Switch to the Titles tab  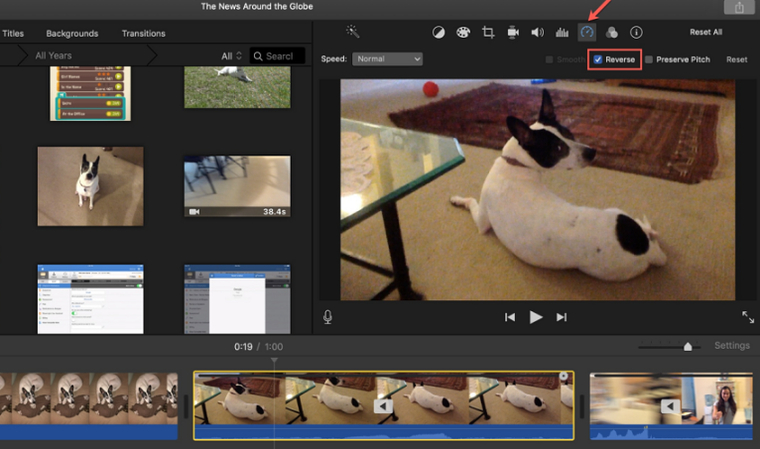click(13, 33)
